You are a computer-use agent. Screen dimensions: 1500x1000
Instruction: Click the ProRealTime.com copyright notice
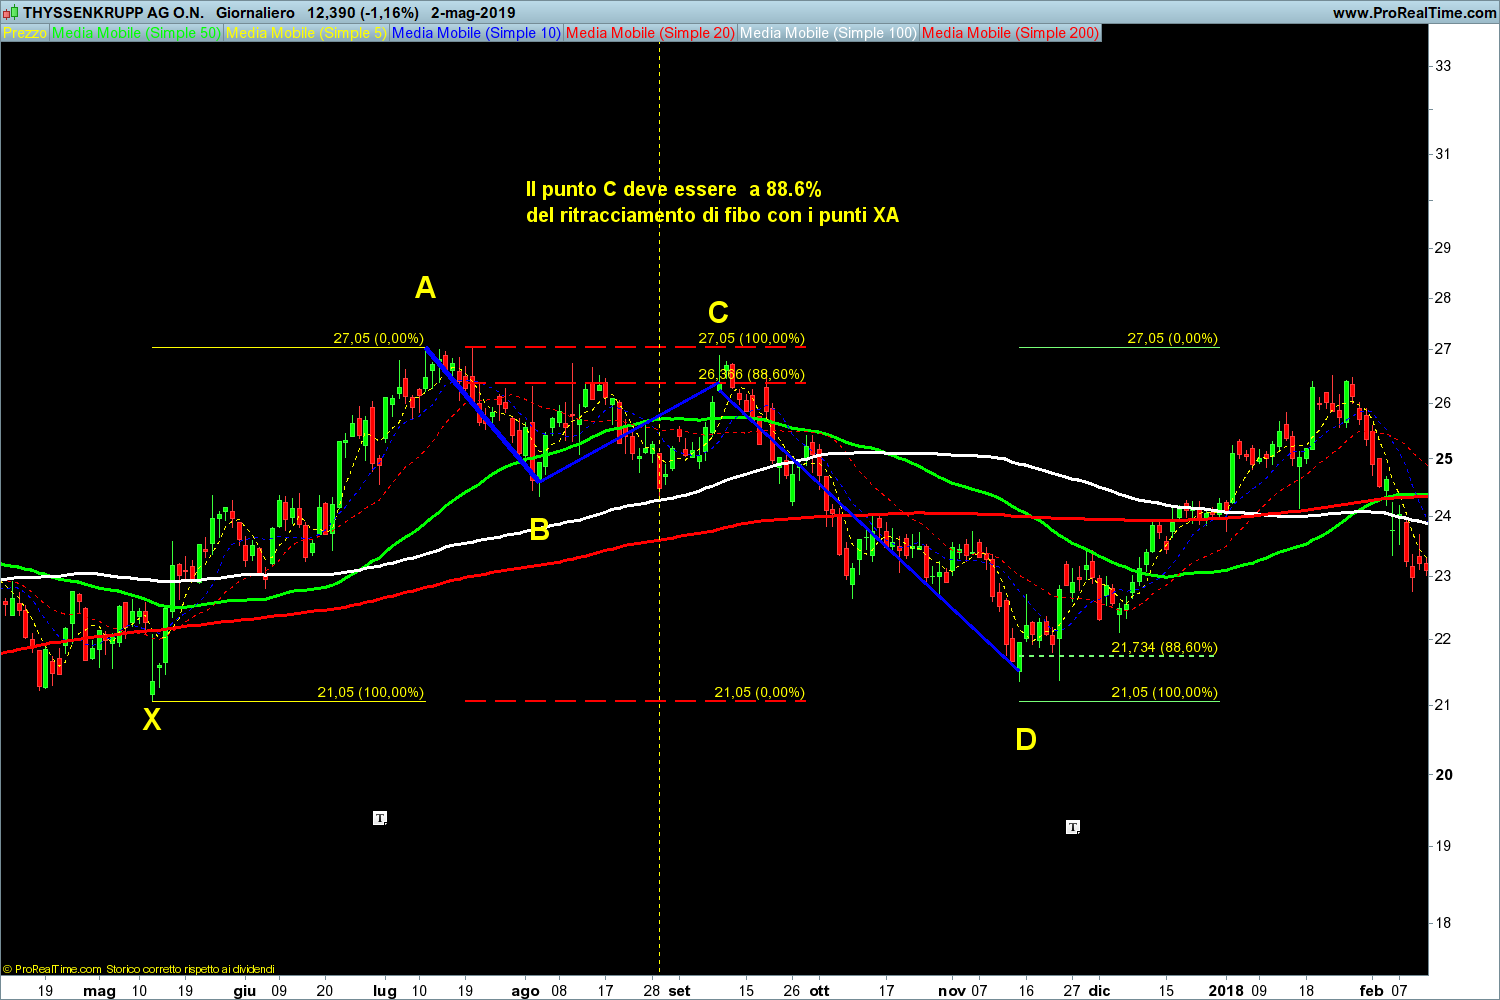[139, 969]
